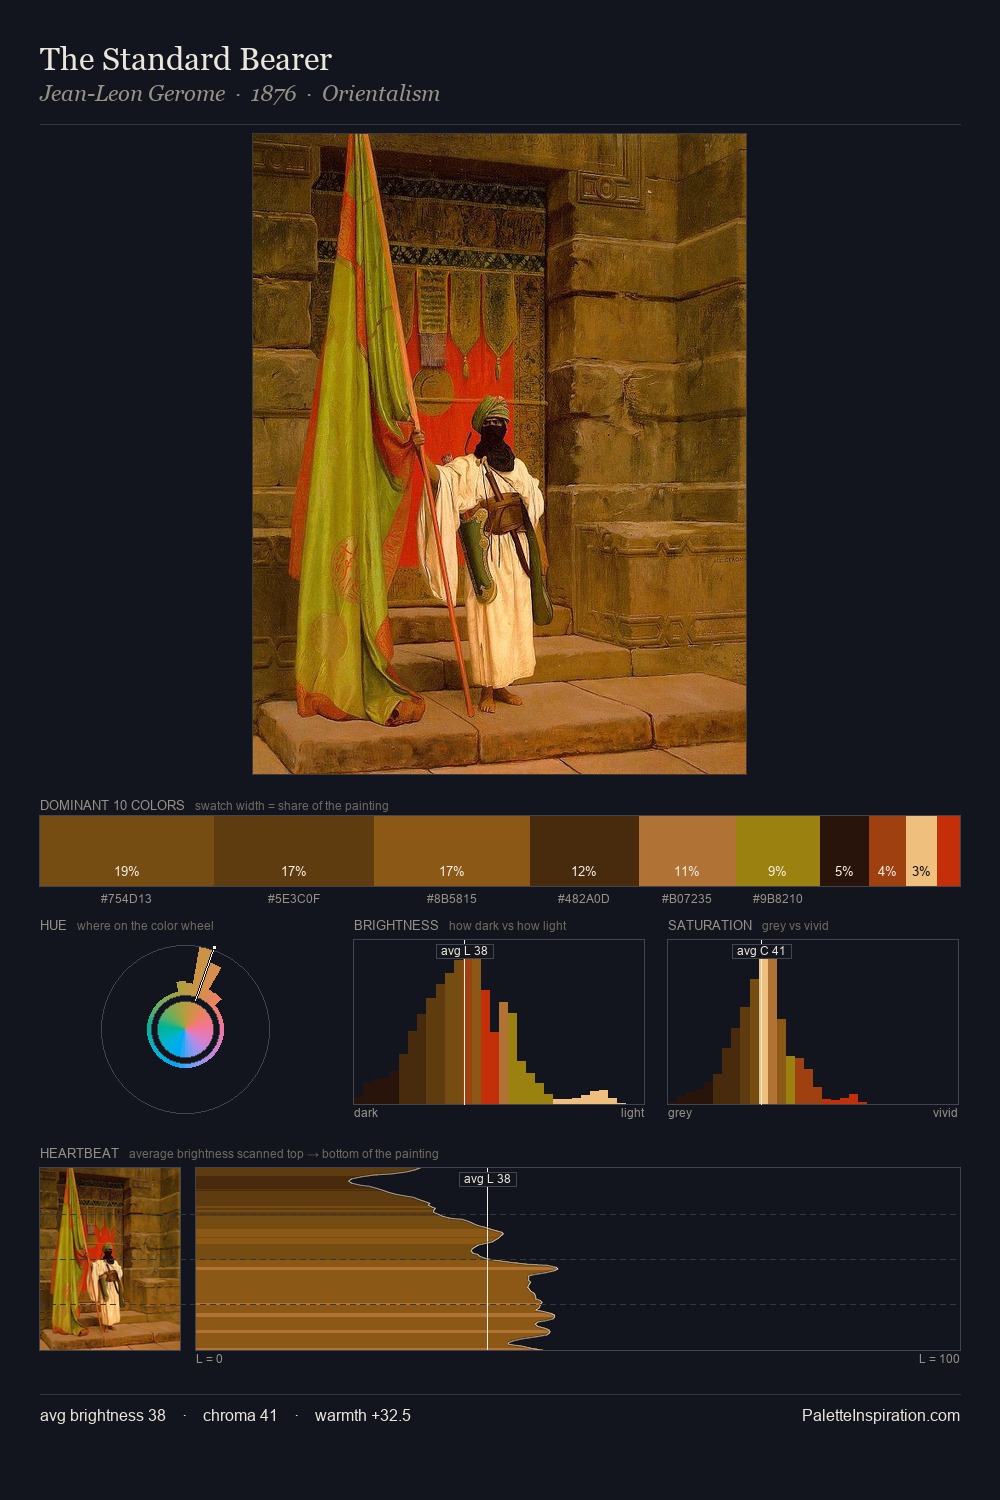Viewport: 1000px width, 1500px height.
Task: Click 'chroma 41' in footer
Action: click(240, 1415)
